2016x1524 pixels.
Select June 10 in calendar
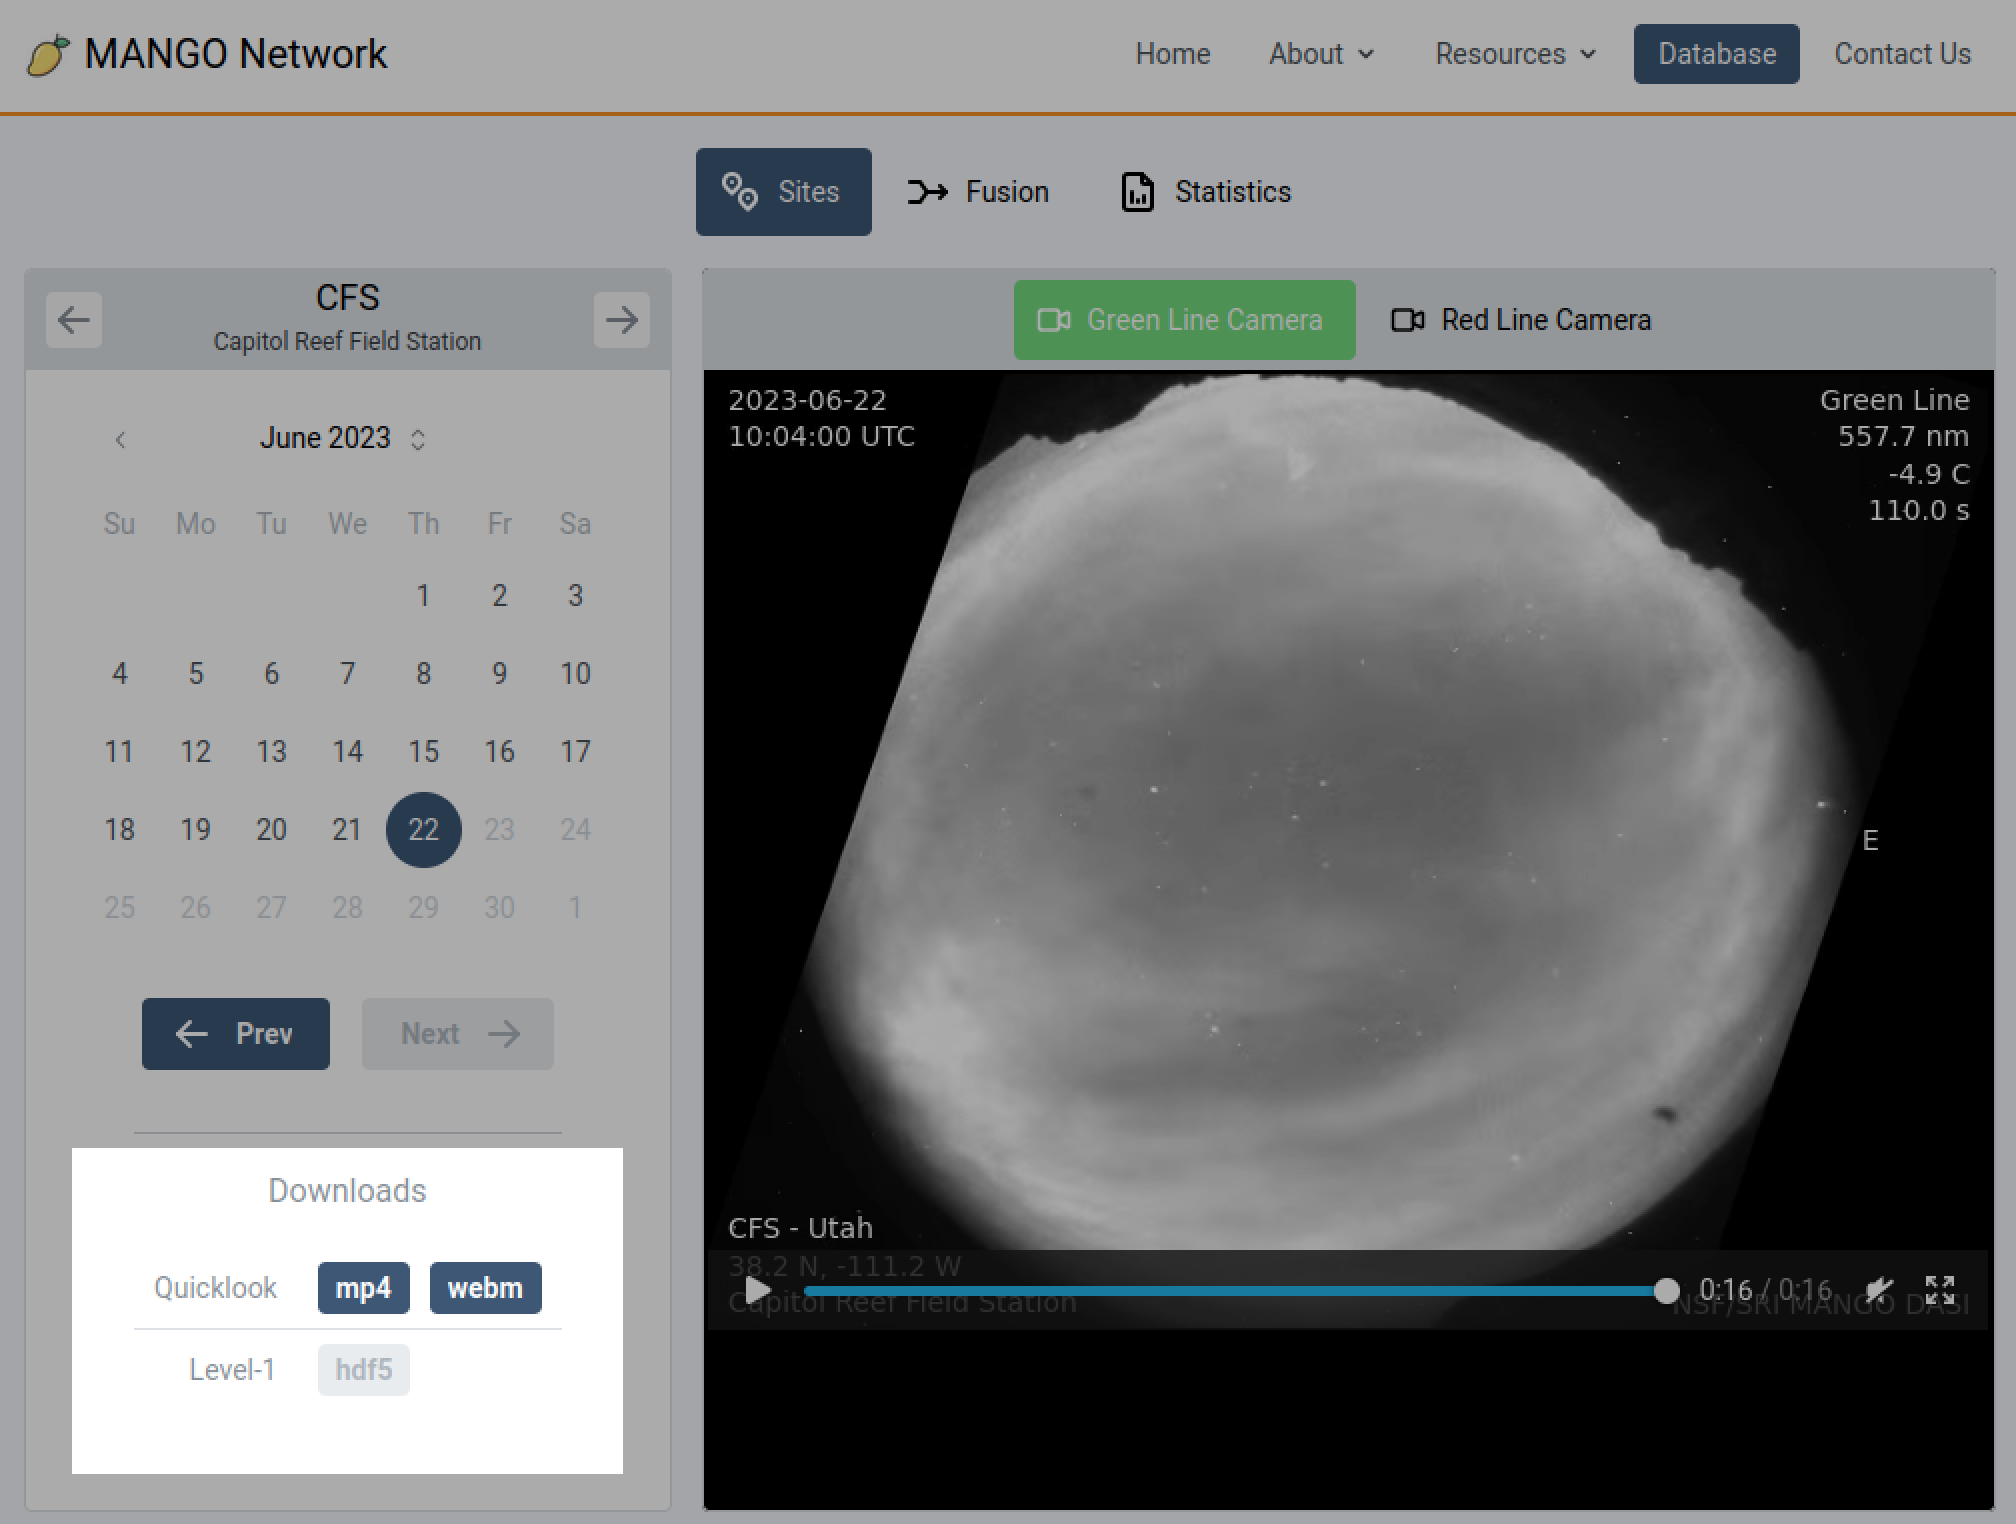tap(575, 674)
